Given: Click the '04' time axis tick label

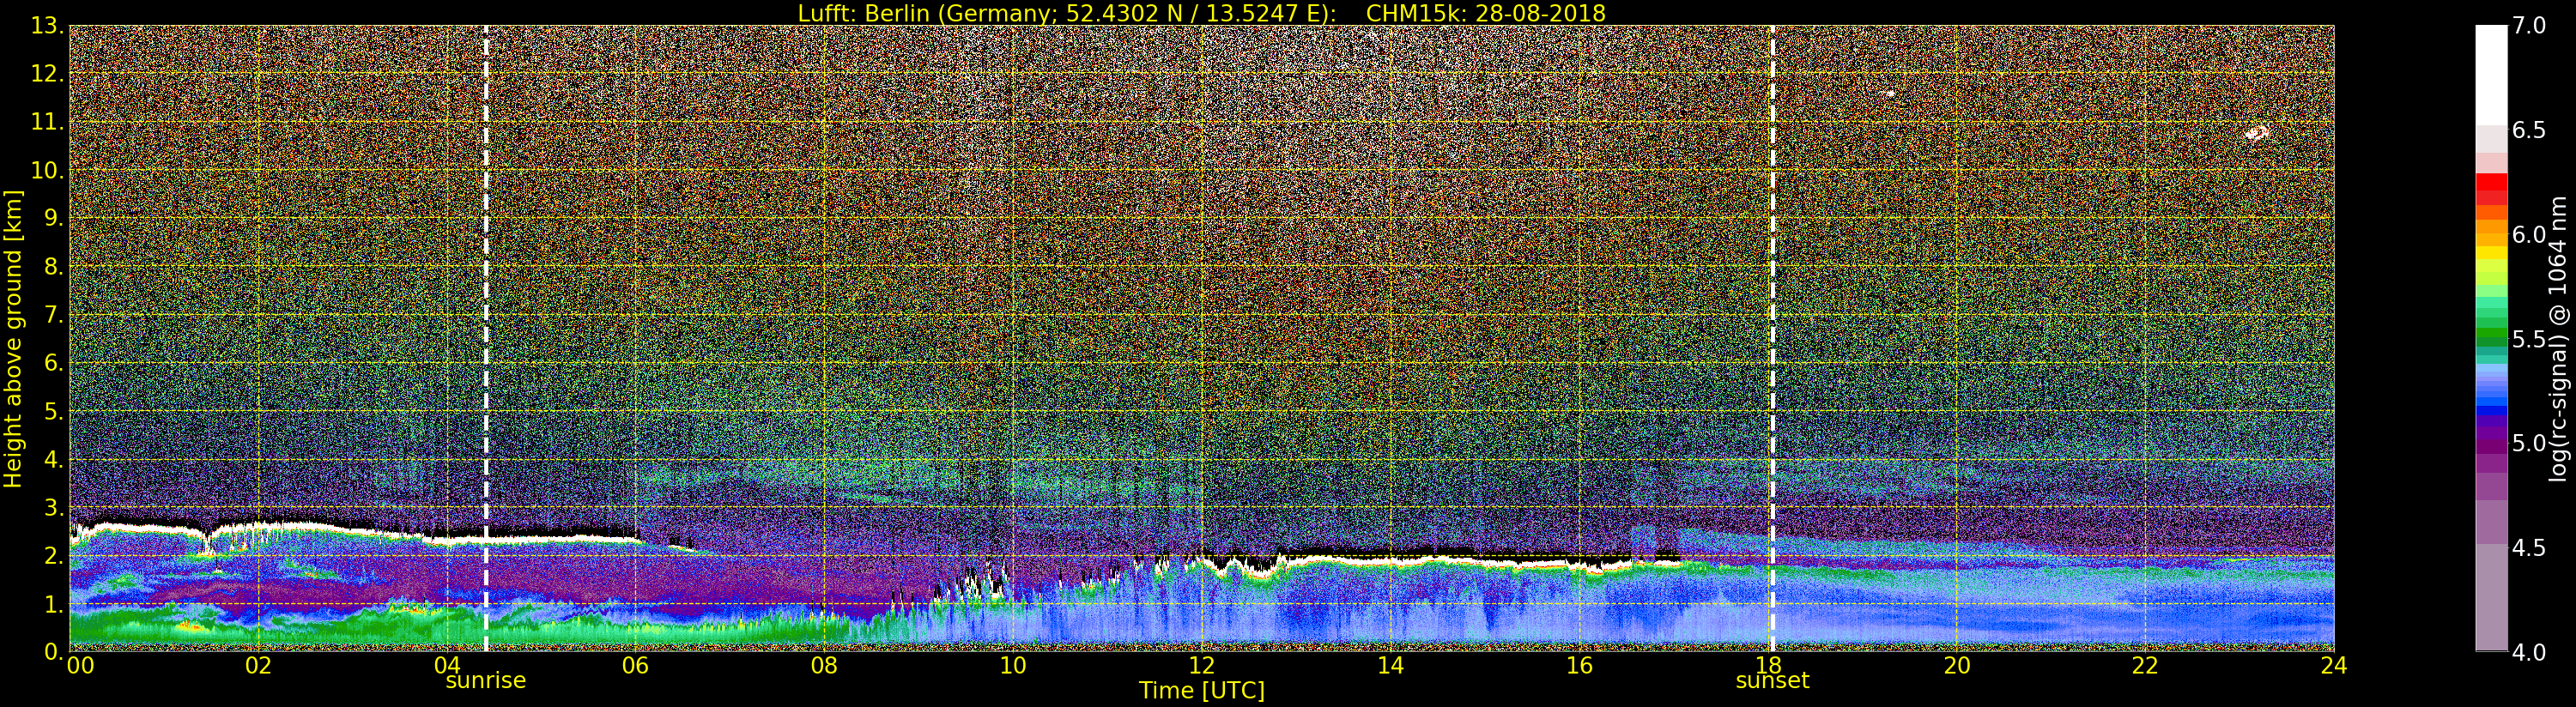Looking at the screenshot, I should (x=447, y=665).
